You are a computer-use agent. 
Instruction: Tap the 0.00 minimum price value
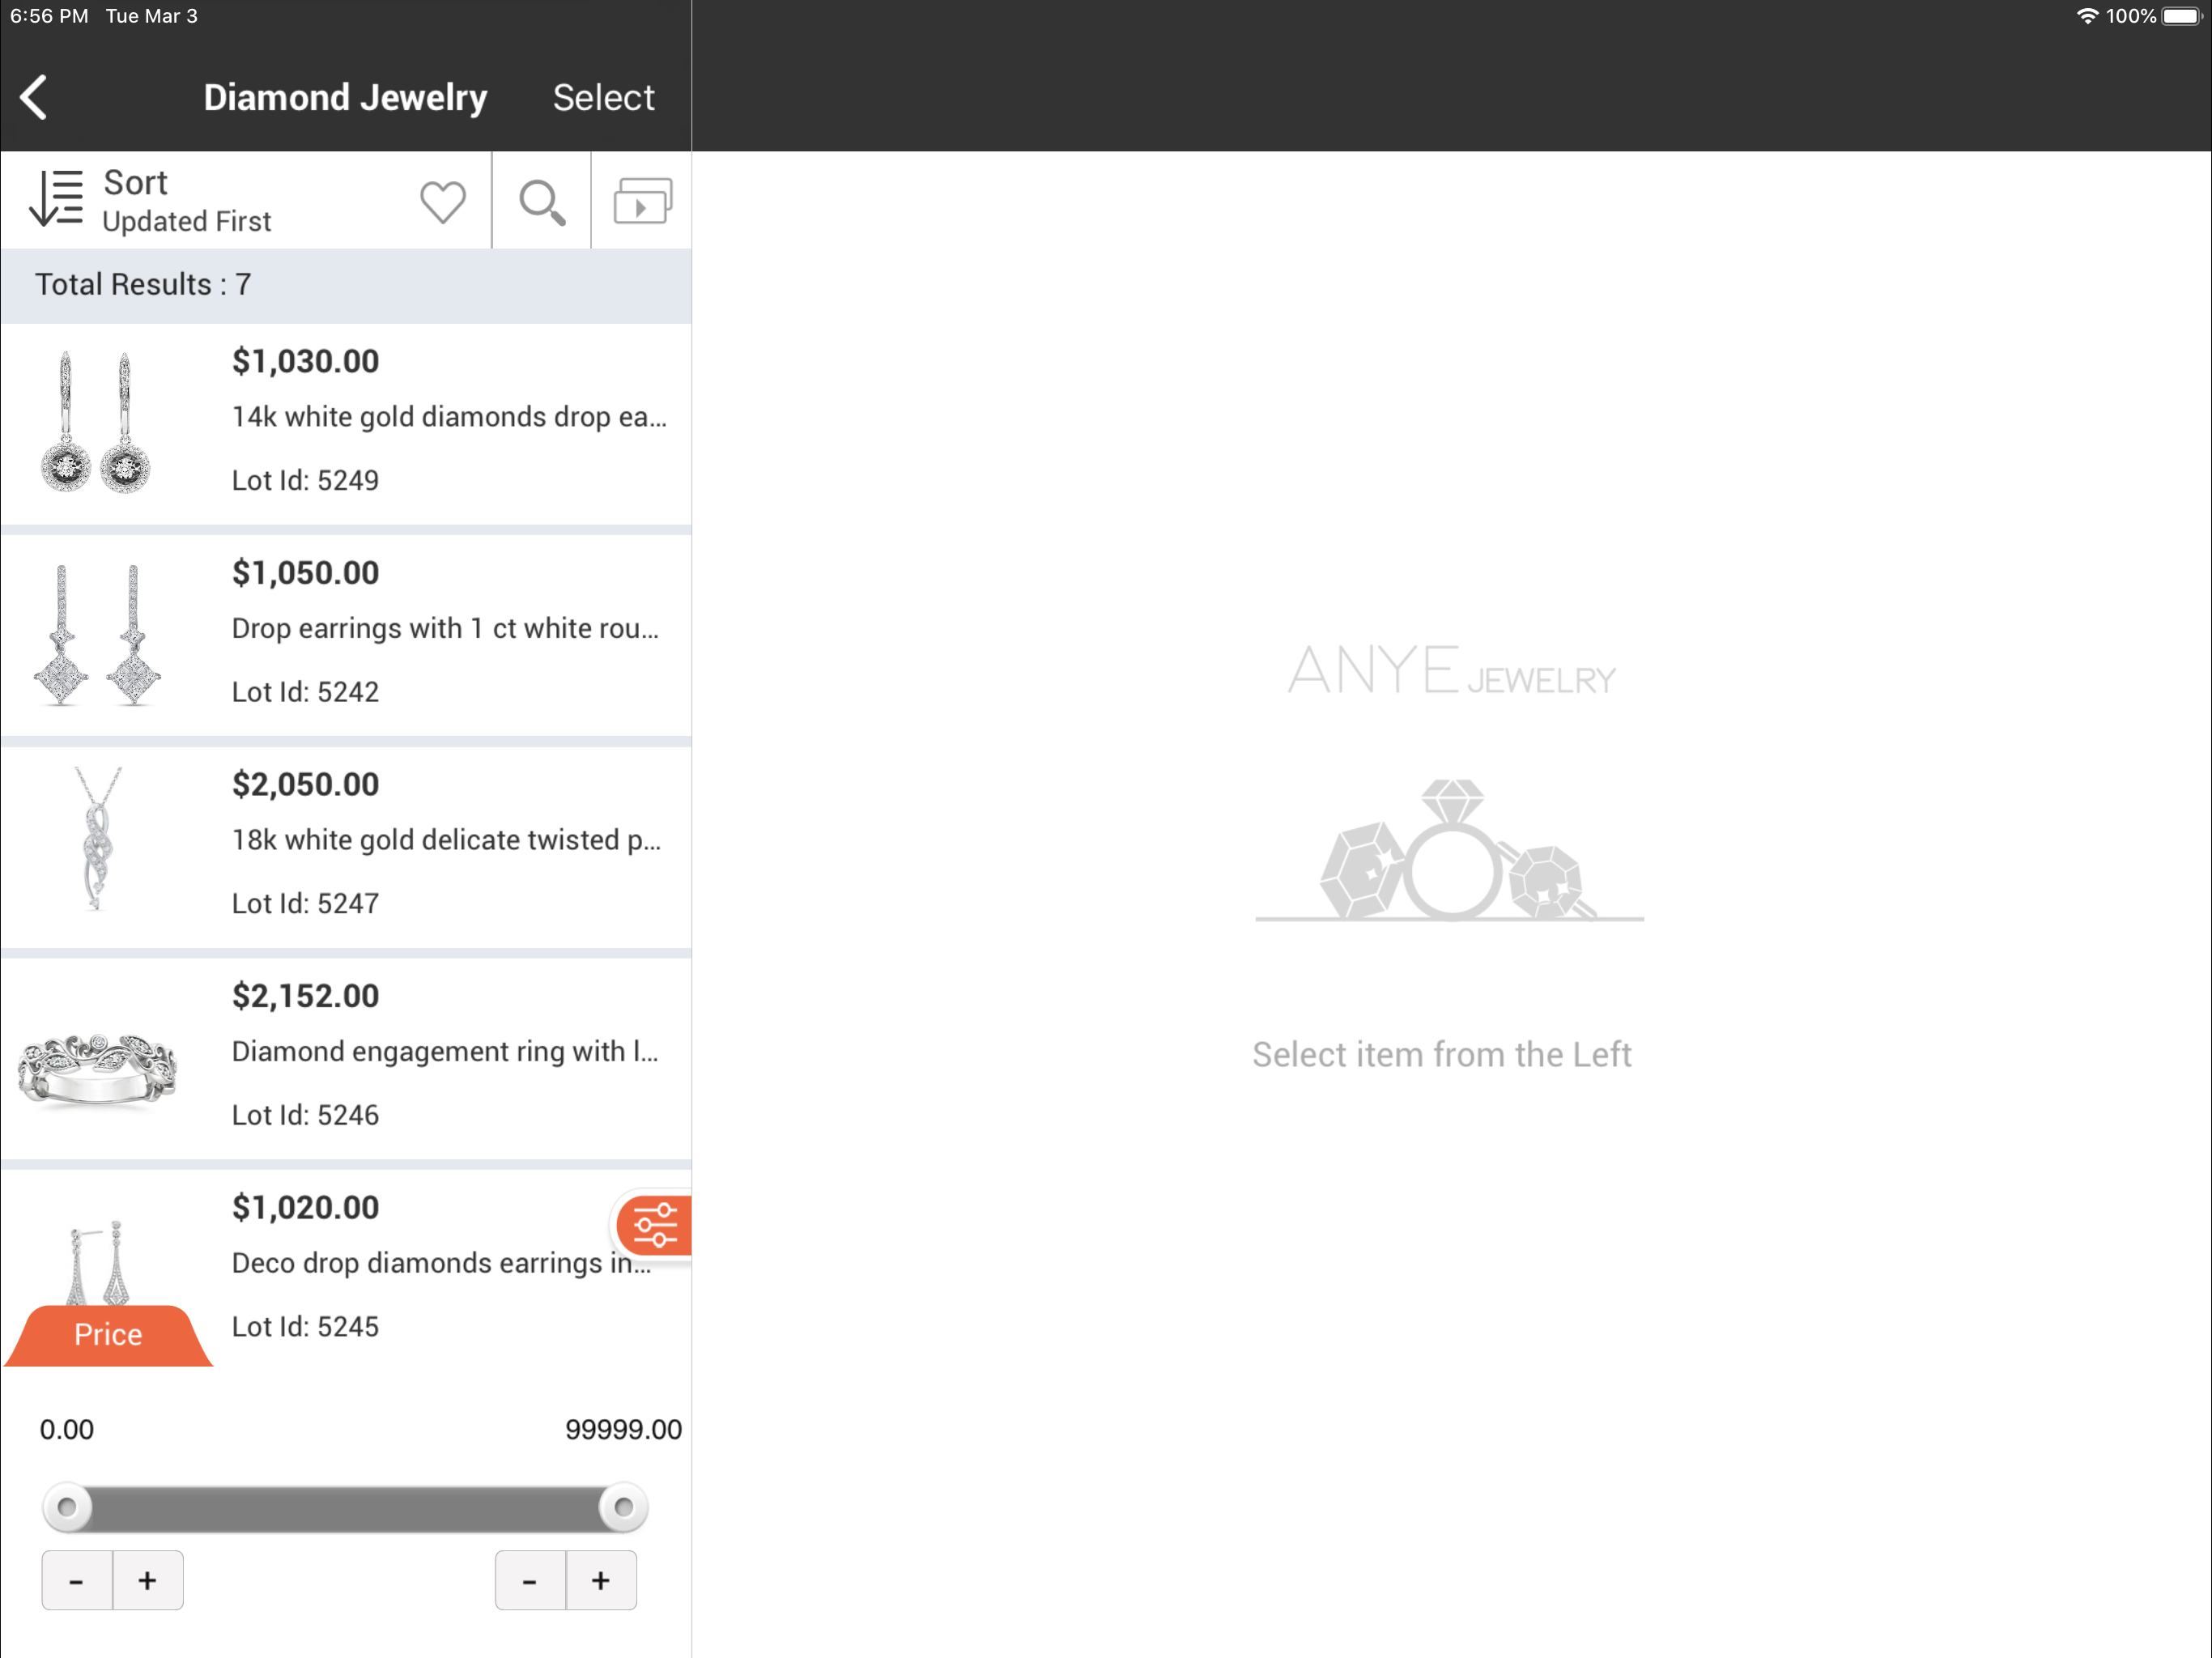[x=67, y=1429]
